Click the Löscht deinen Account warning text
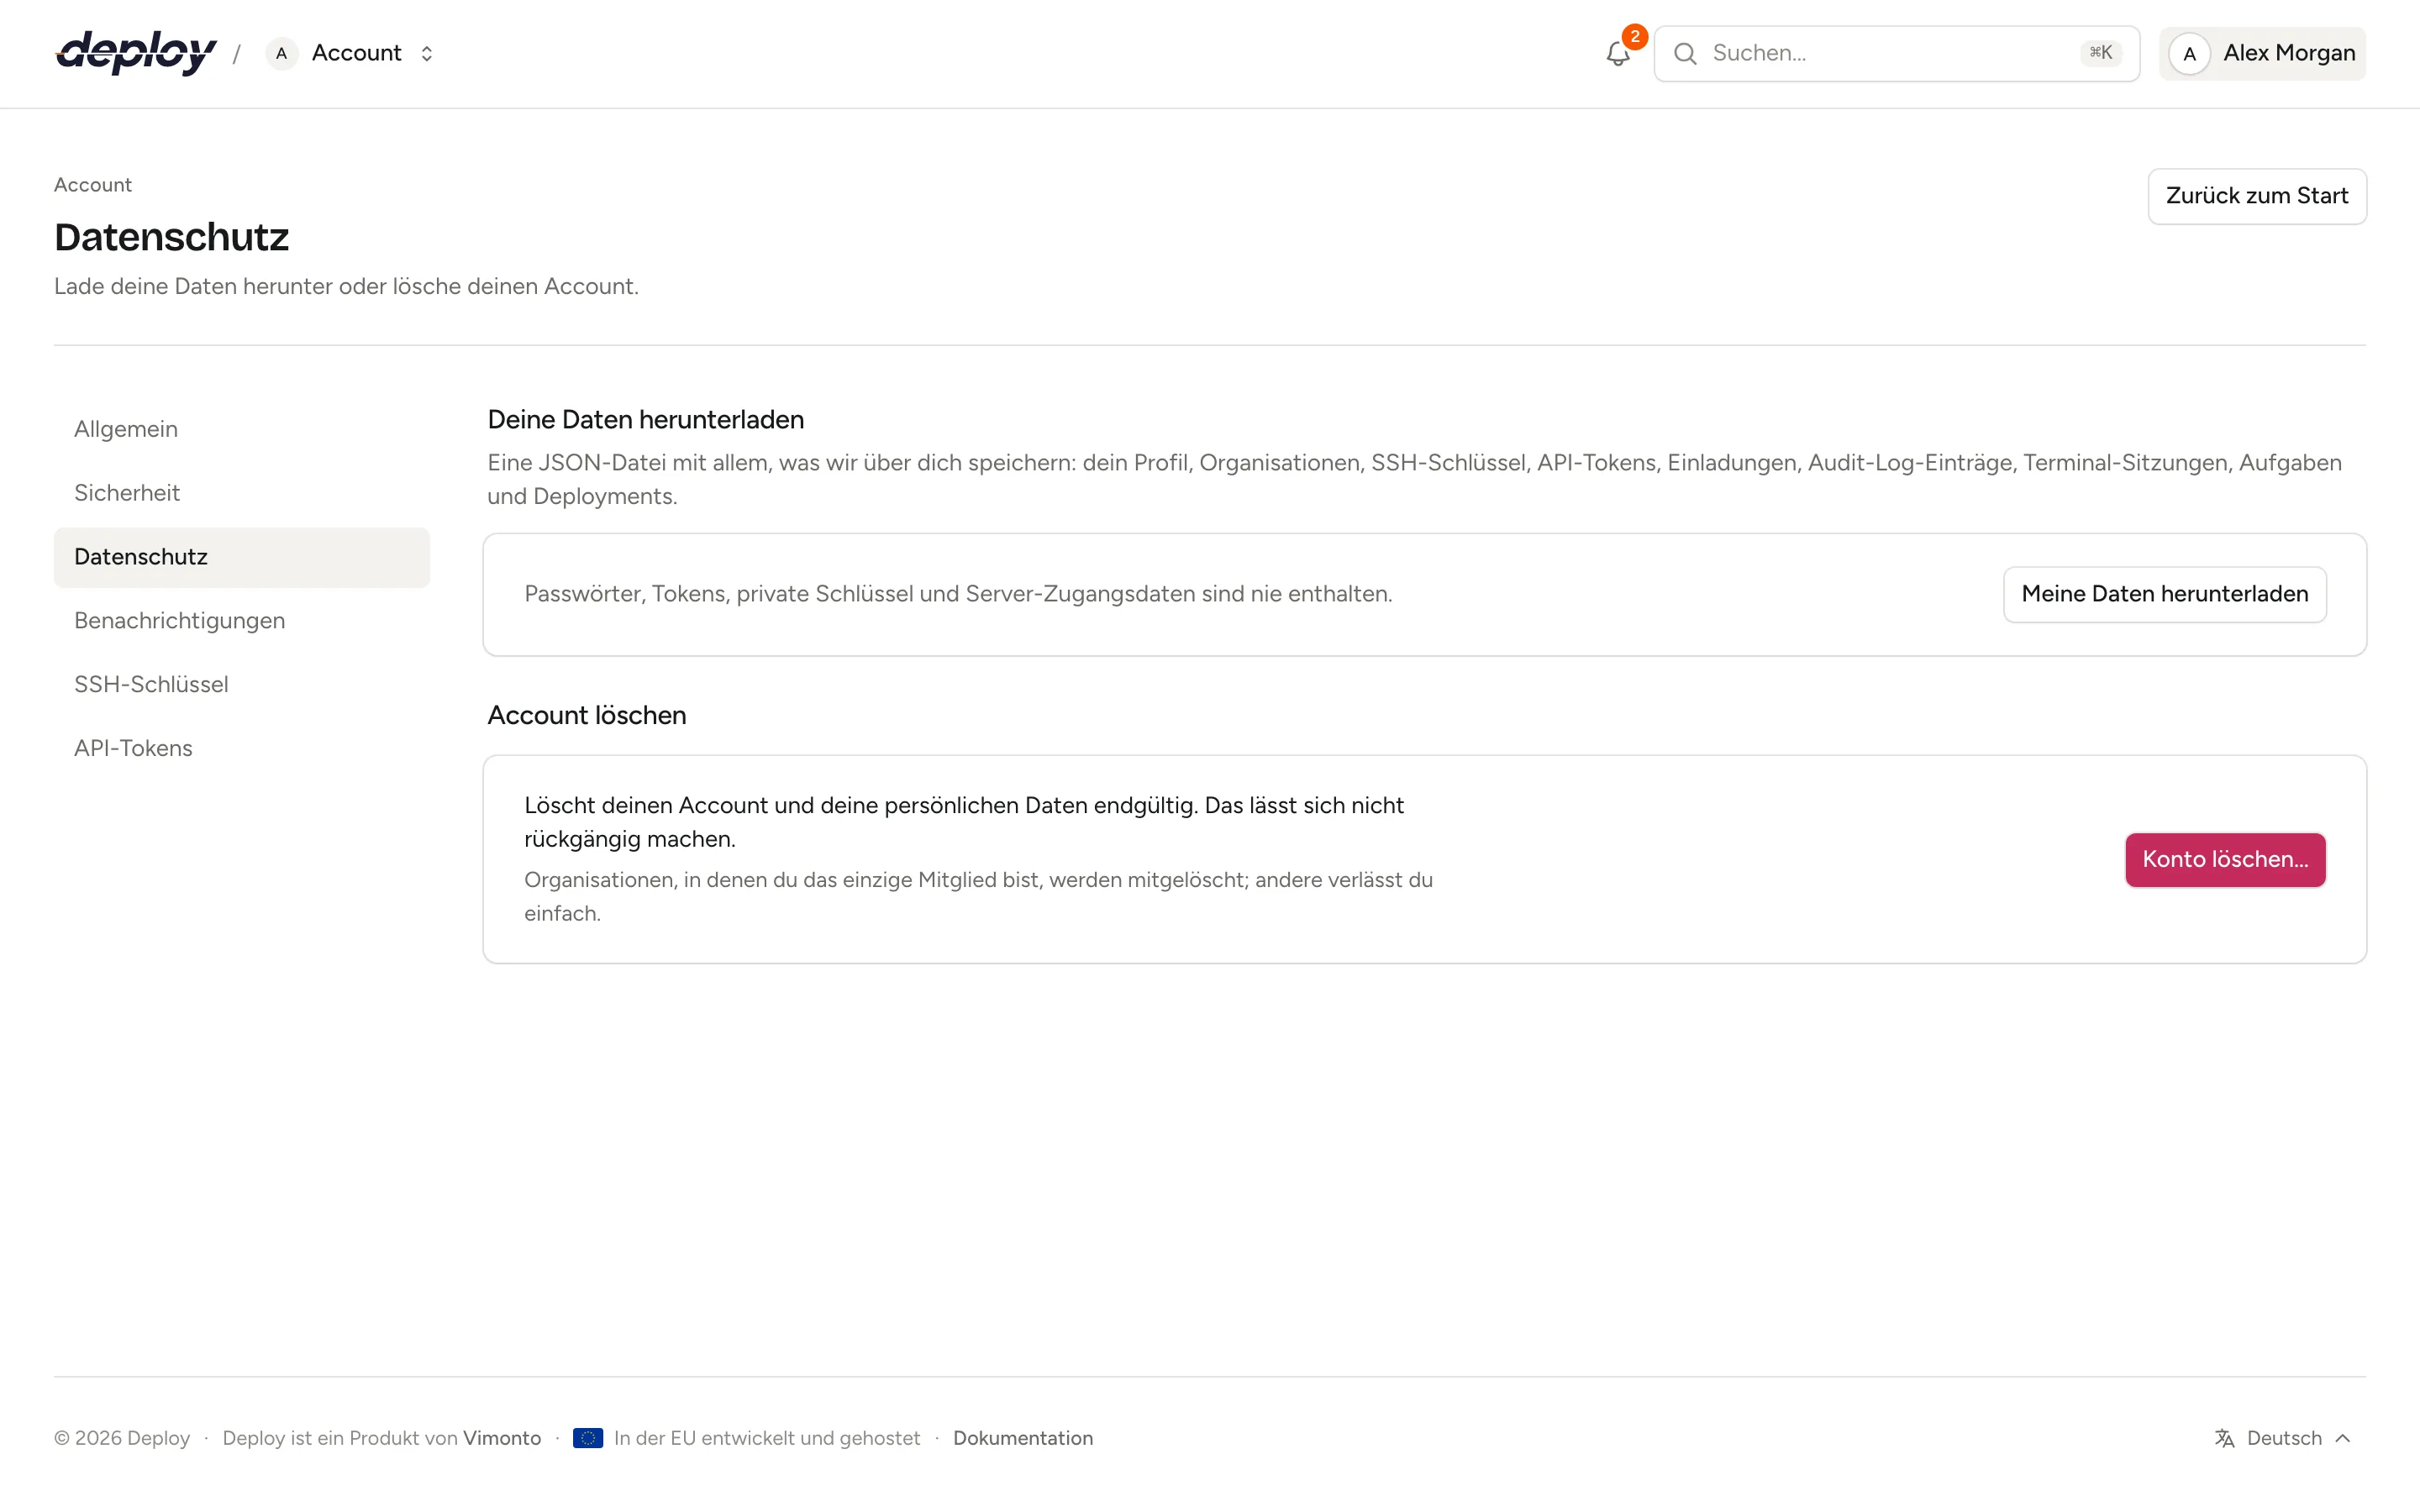 [964, 822]
